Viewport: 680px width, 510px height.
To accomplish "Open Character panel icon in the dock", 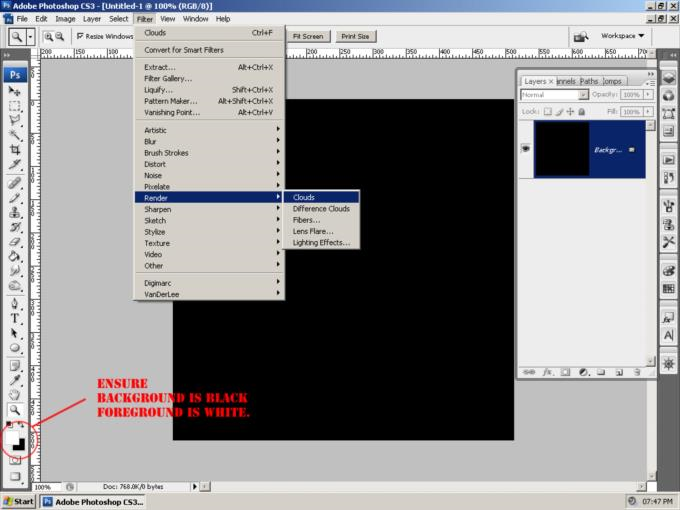I will 668,335.
